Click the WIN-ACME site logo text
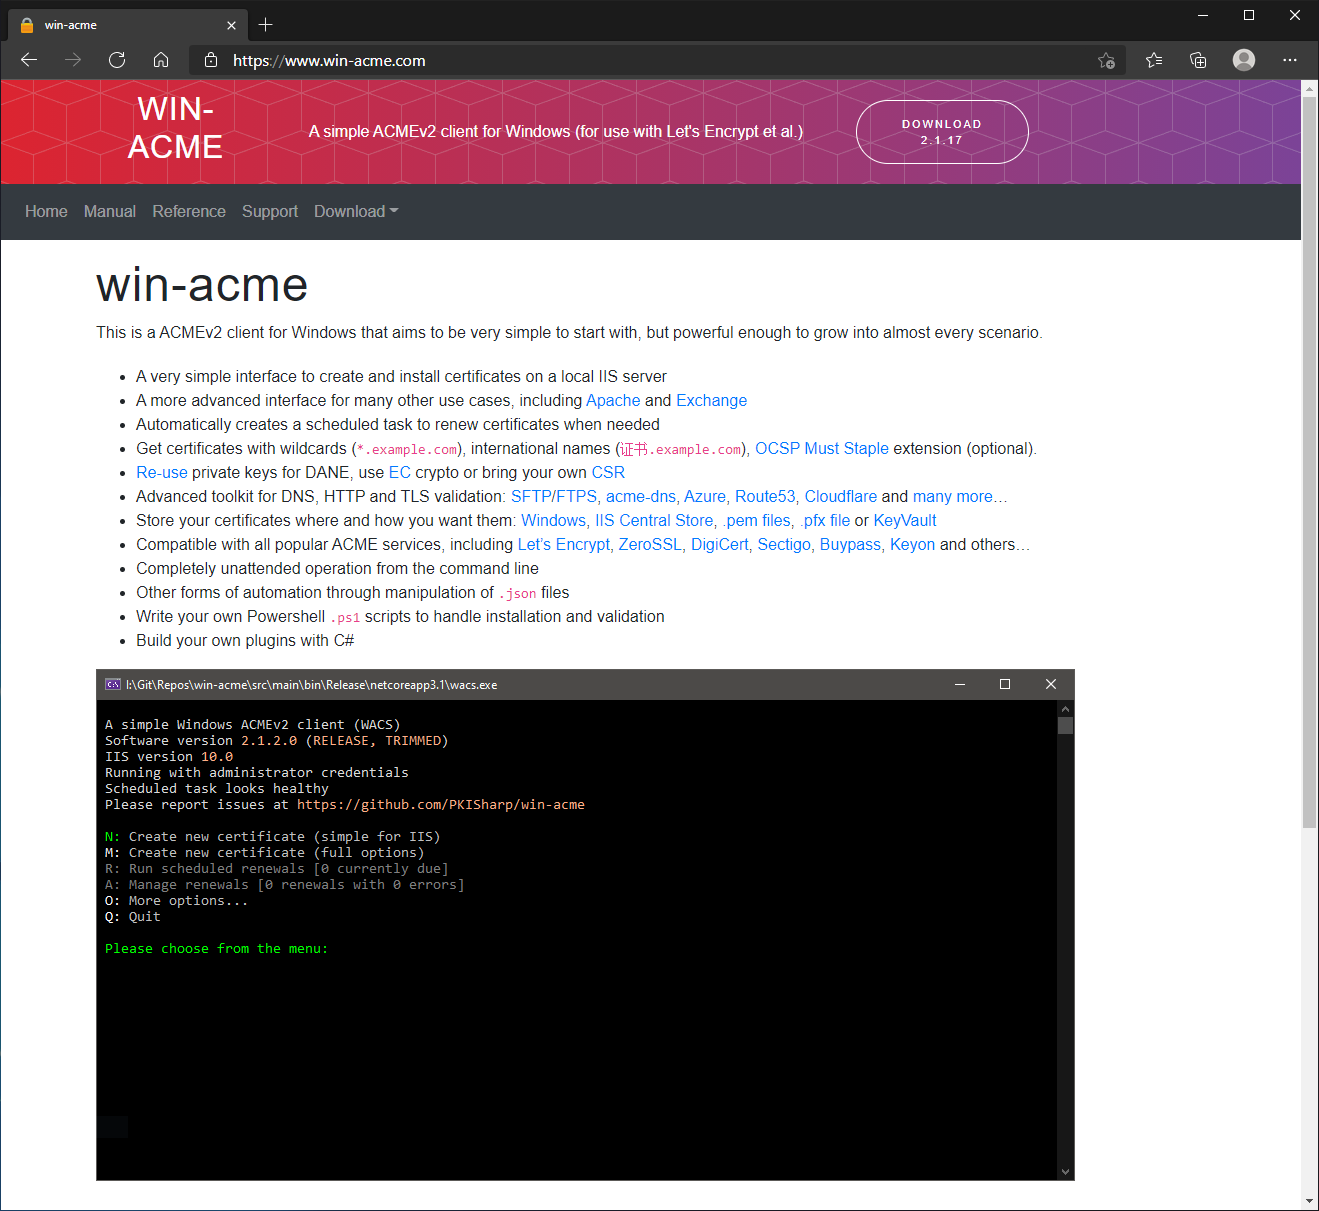This screenshot has width=1319, height=1211. [x=176, y=128]
